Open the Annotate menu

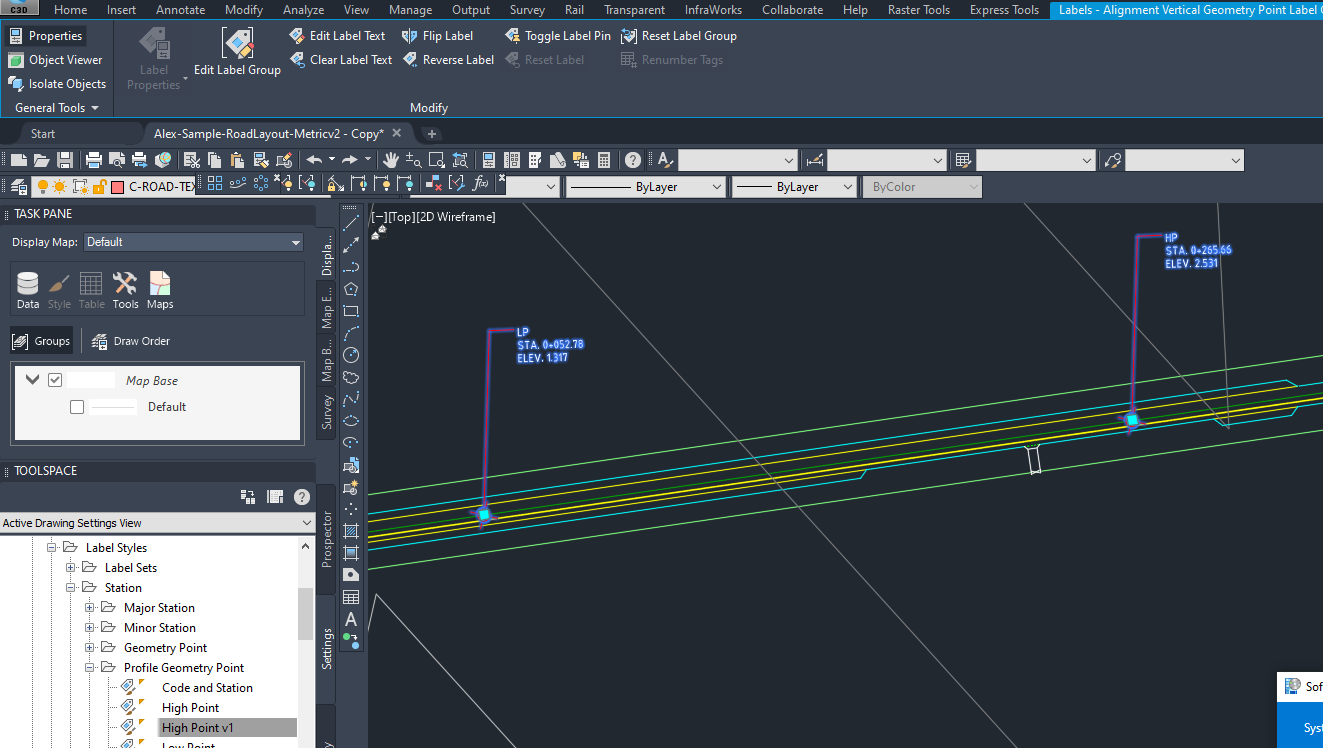(x=180, y=10)
